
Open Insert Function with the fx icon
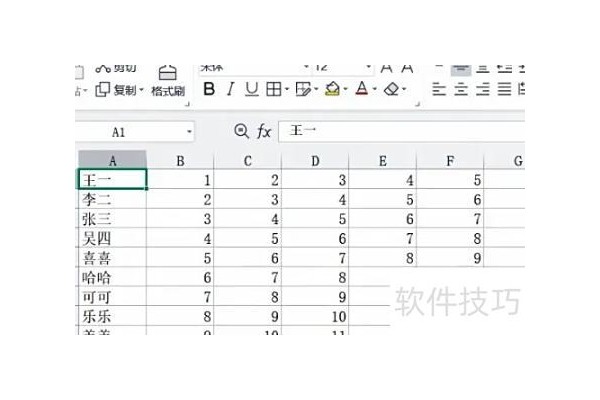click(x=264, y=132)
